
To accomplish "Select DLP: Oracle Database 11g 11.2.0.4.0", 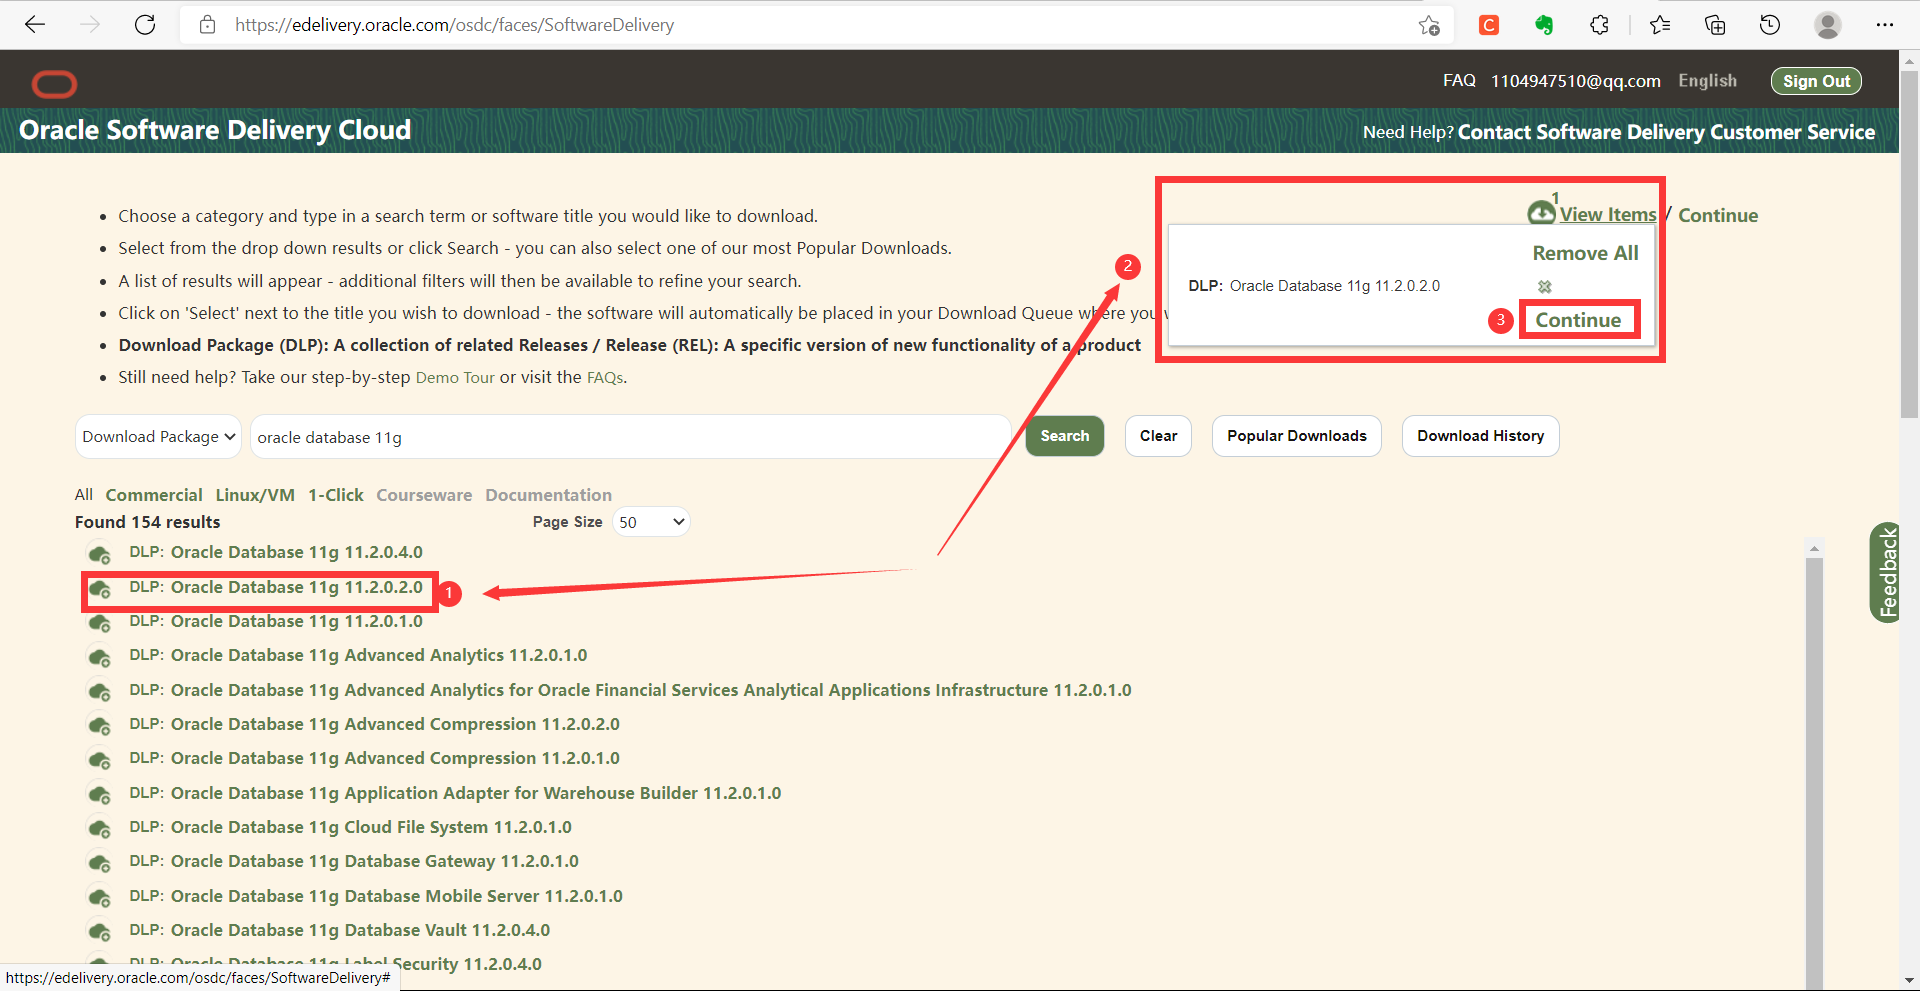I will point(276,552).
